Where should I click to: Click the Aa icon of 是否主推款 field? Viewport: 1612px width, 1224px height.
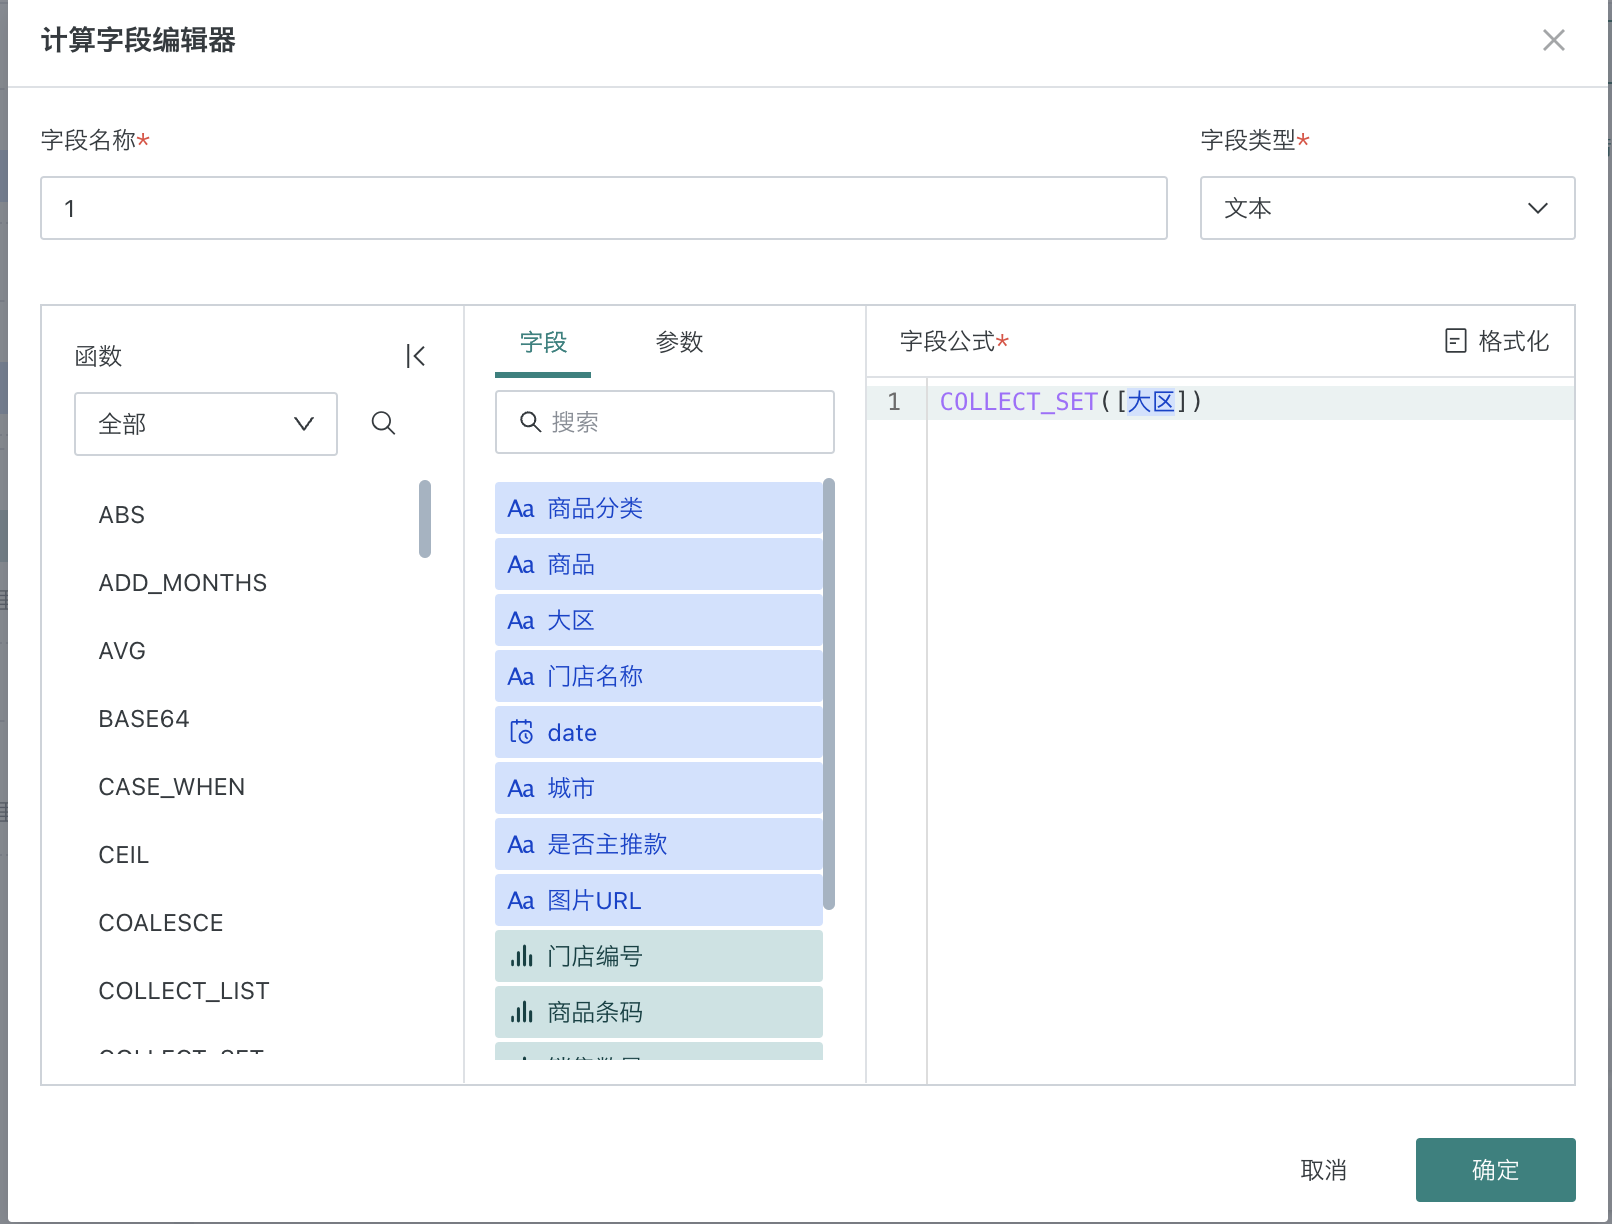coord(521,845)
